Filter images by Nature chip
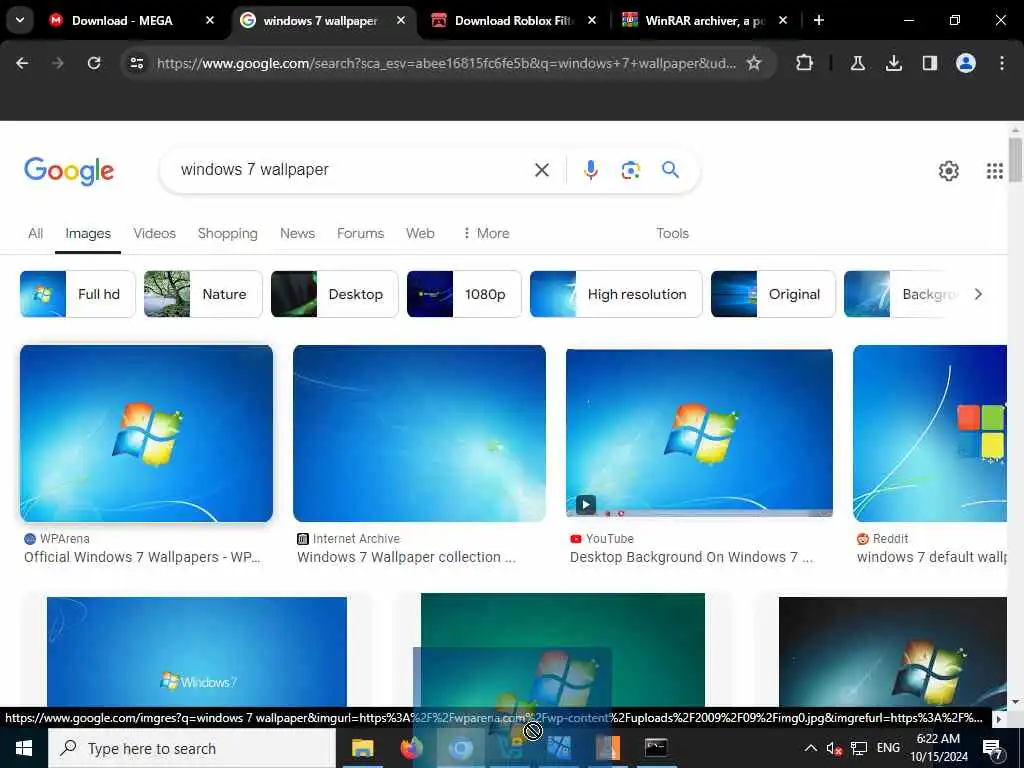Viewport: 1024px width, 768px height. pos(203,294)
